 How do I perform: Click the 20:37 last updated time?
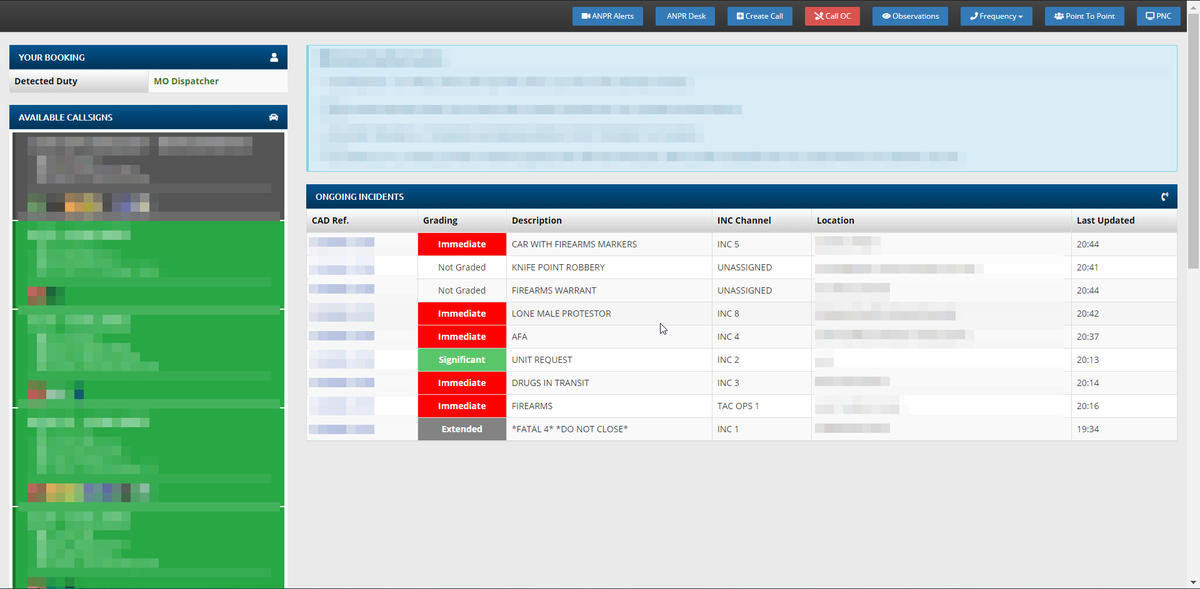pyautogui.click(x=1087, y=336)
